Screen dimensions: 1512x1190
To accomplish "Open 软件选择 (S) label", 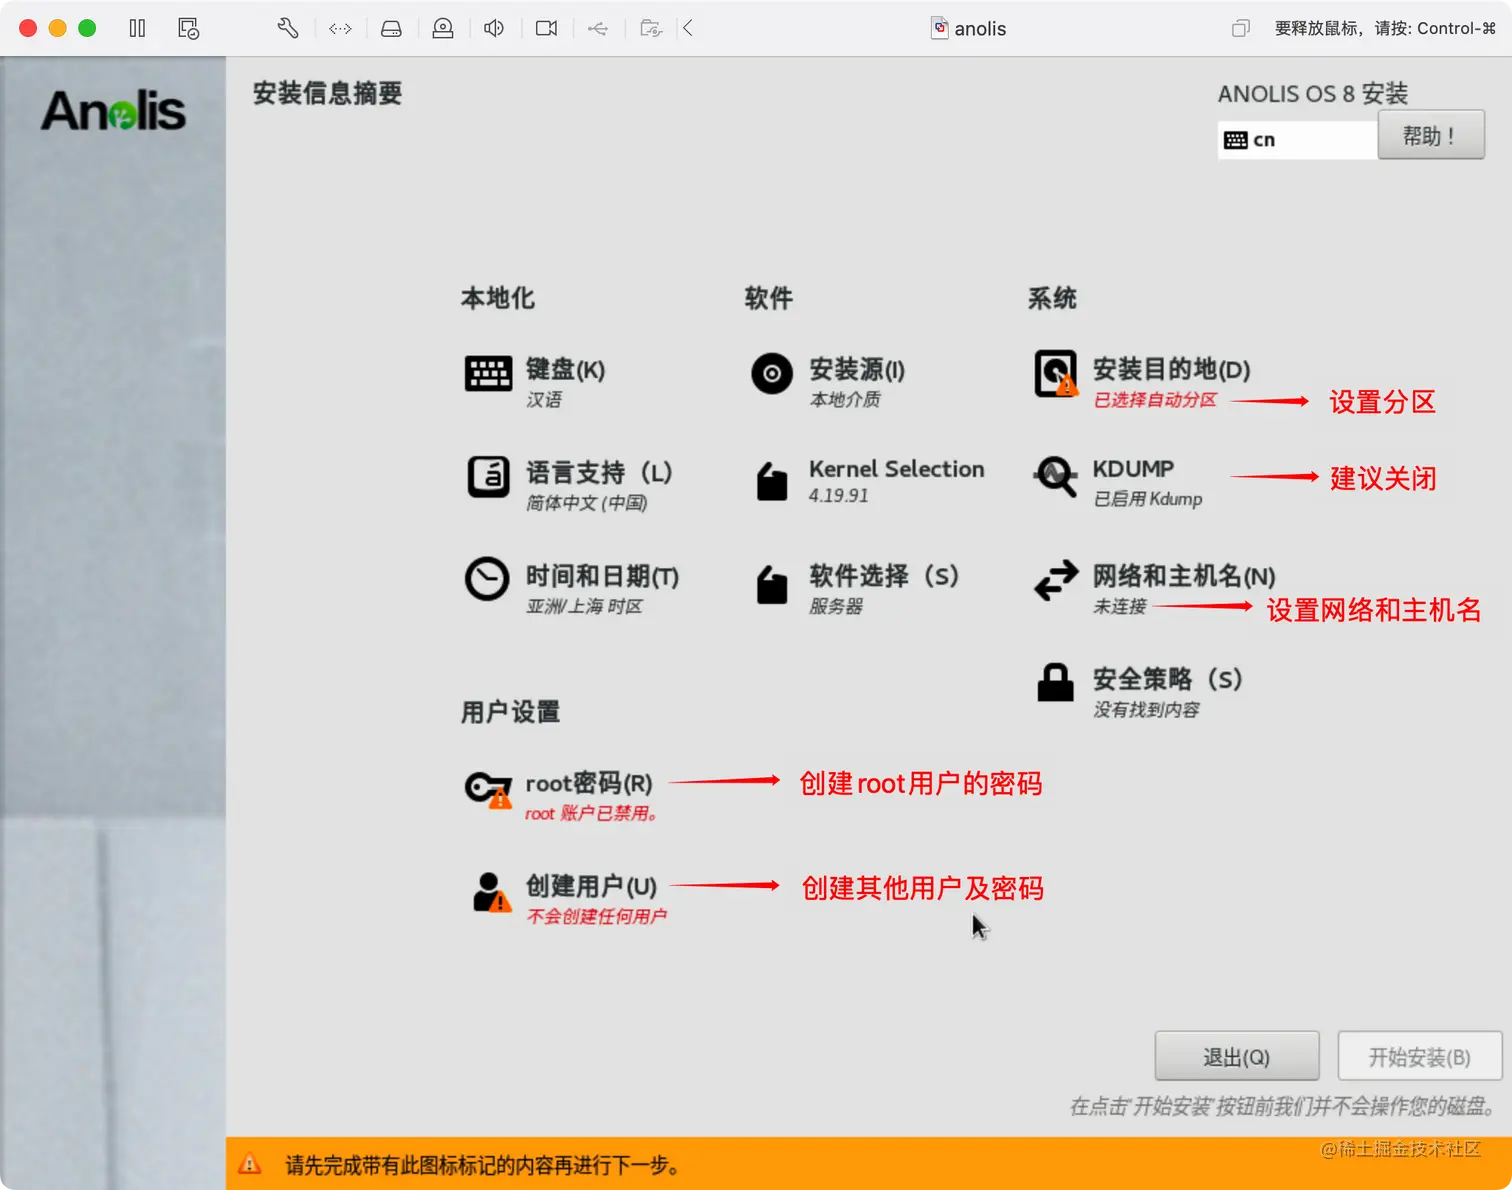I will (884, 575).
